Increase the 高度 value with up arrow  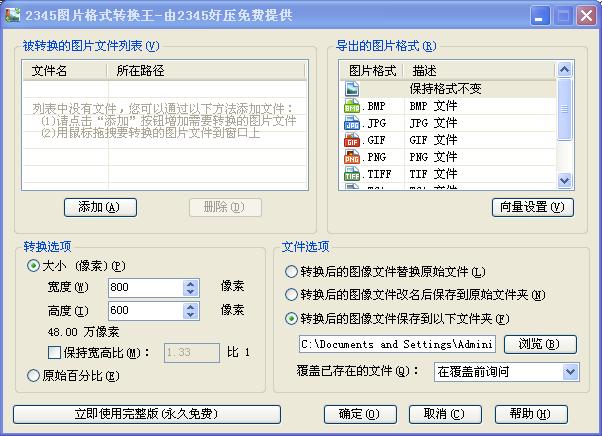[191, 307]
